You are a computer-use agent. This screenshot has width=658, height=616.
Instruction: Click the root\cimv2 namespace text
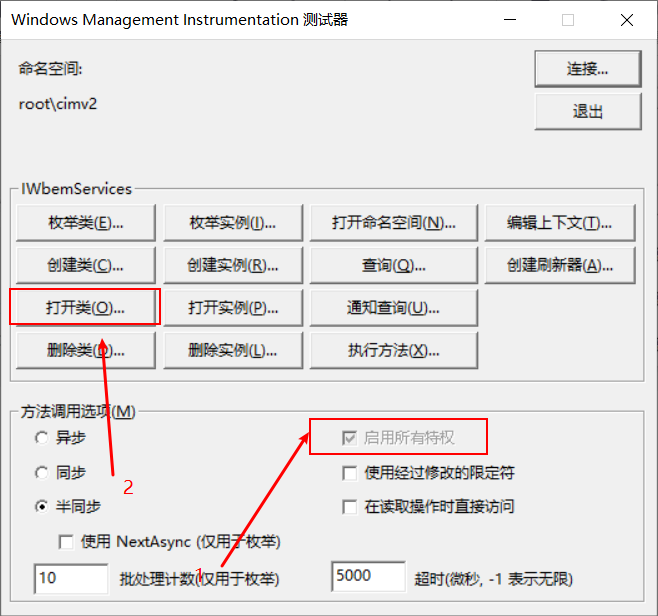pos(58,104)
